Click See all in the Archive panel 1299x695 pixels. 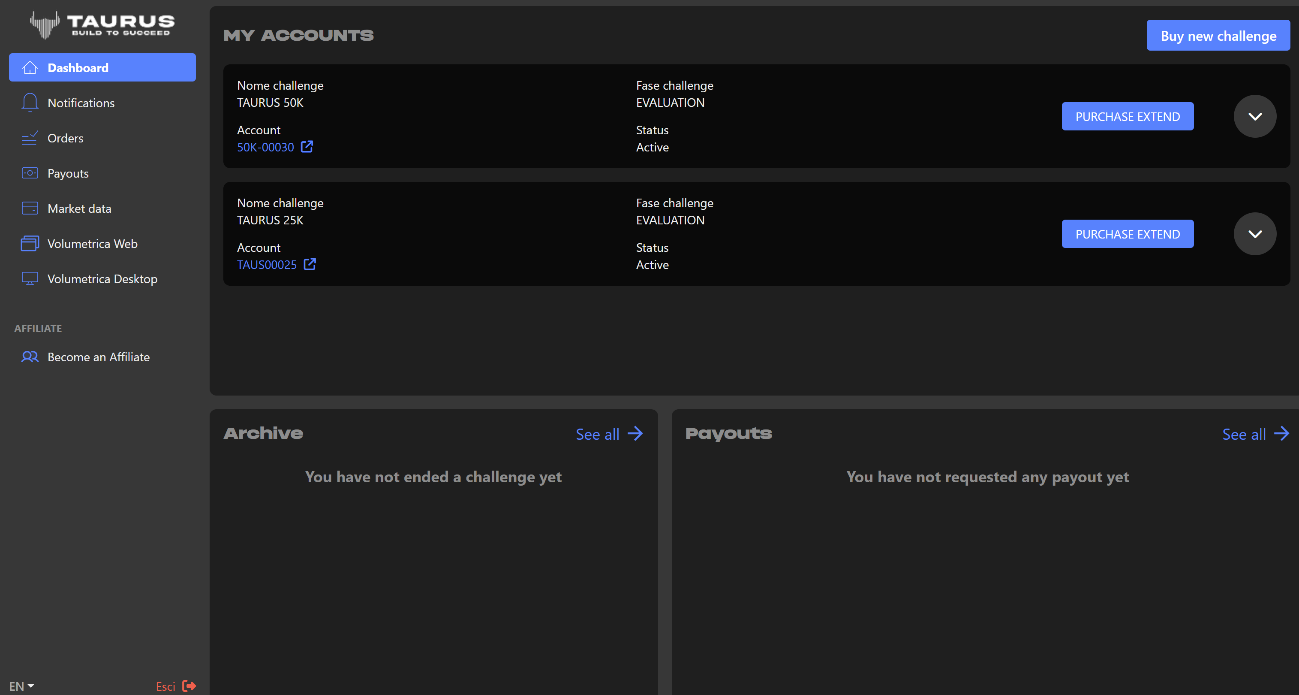coord(598,434)
